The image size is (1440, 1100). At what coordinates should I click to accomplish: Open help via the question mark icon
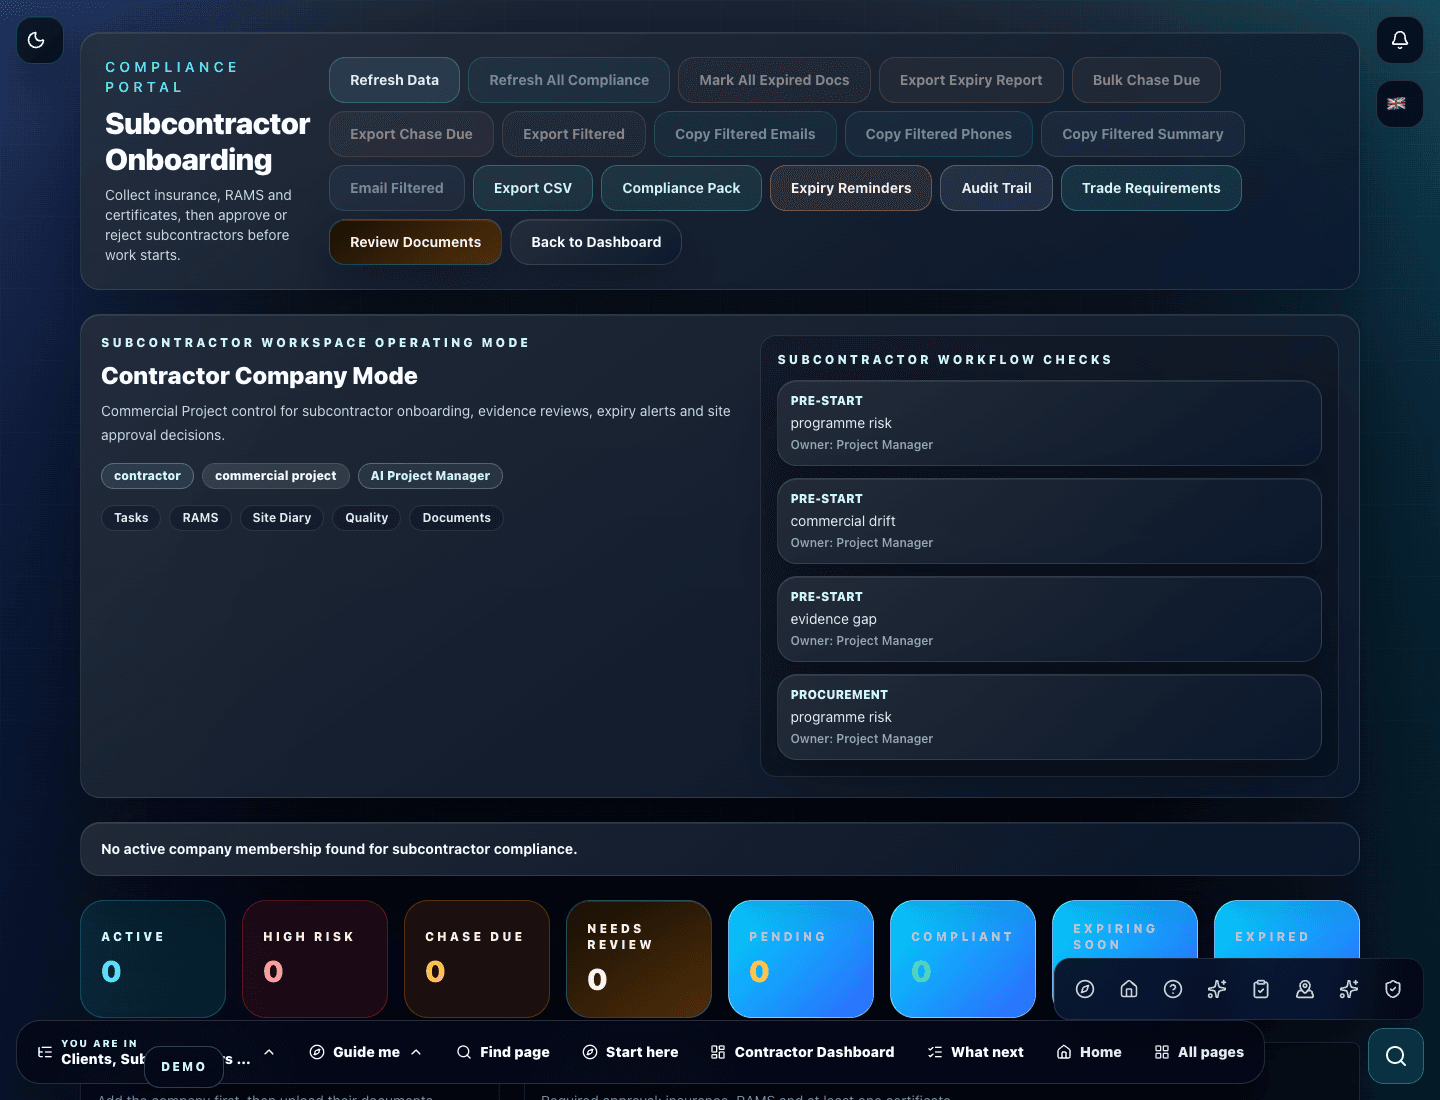(1173, 989)
